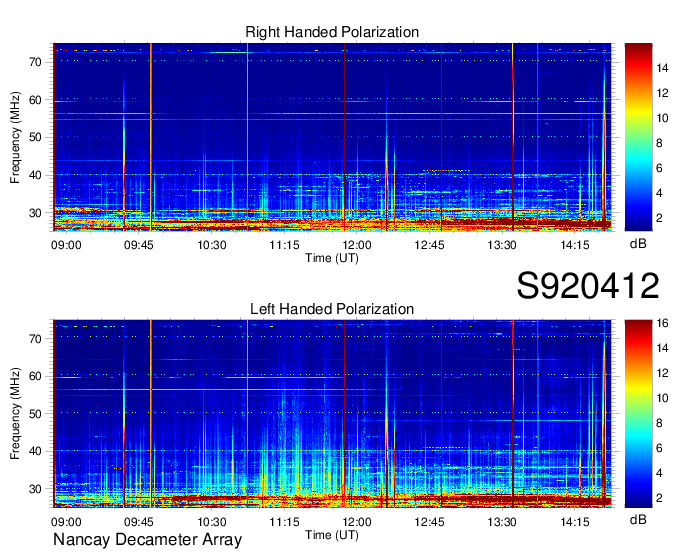
Task: Click the 10 dB label on lower color bar
Action: pos(662,398)
